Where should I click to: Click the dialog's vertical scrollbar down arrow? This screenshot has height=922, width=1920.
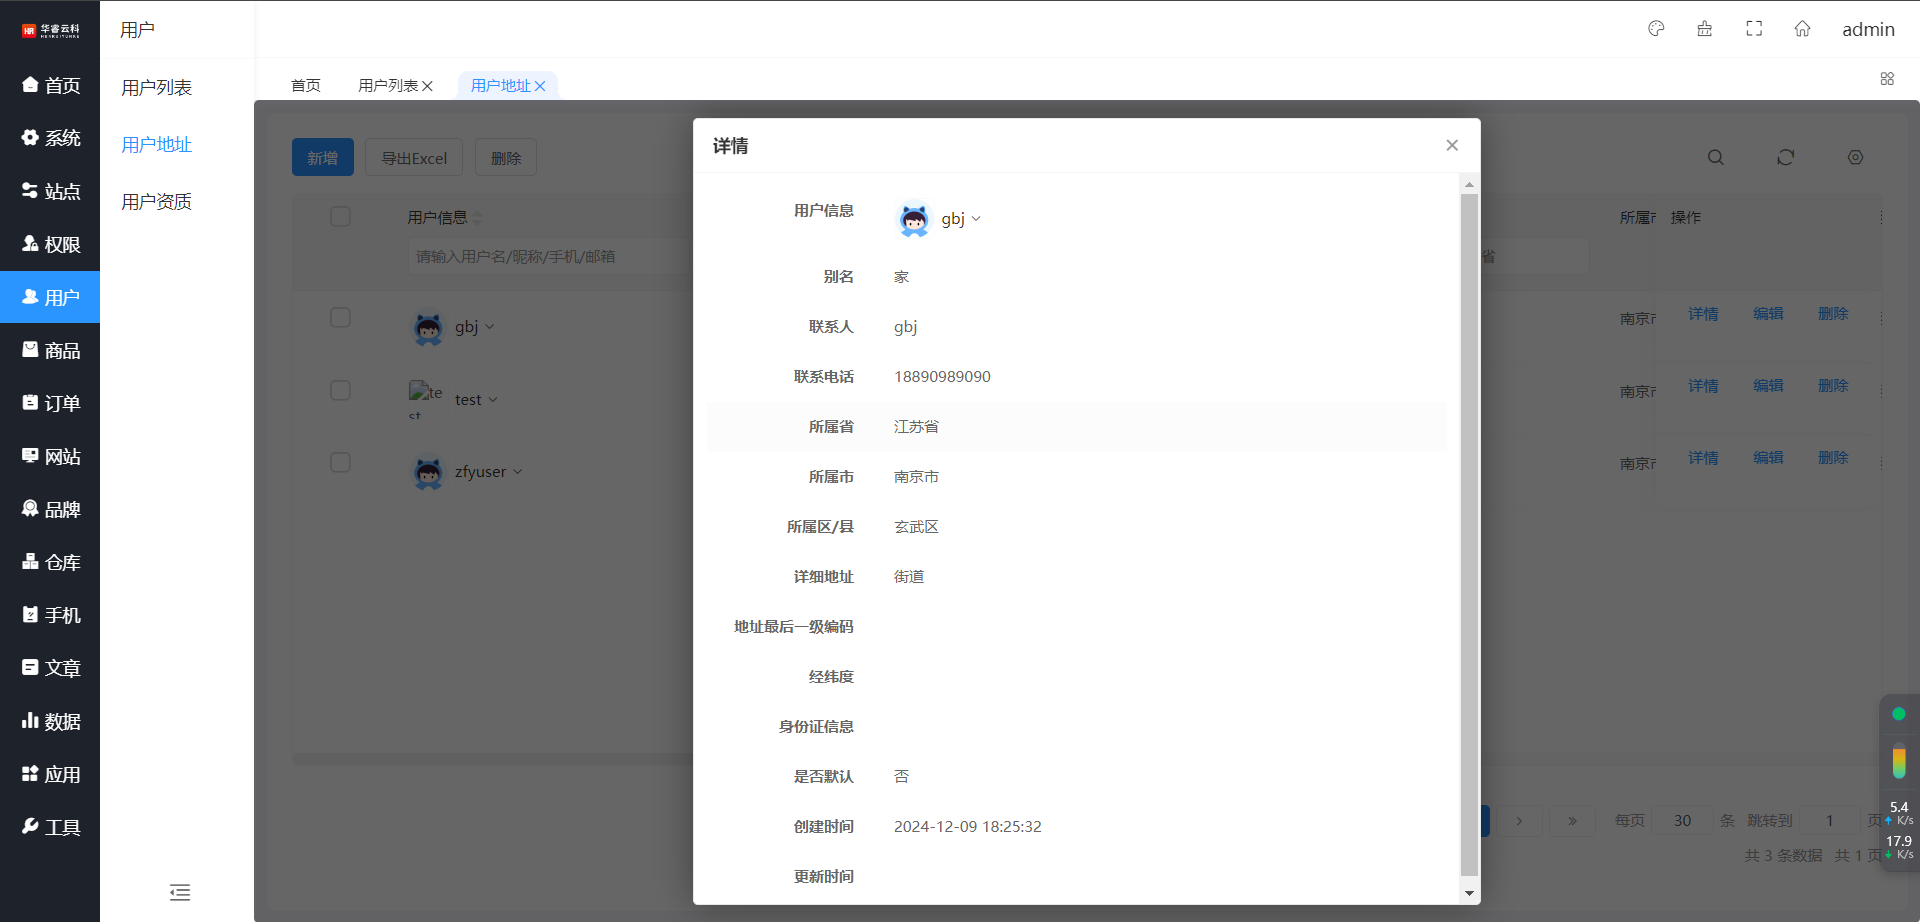coord(1469,893)
